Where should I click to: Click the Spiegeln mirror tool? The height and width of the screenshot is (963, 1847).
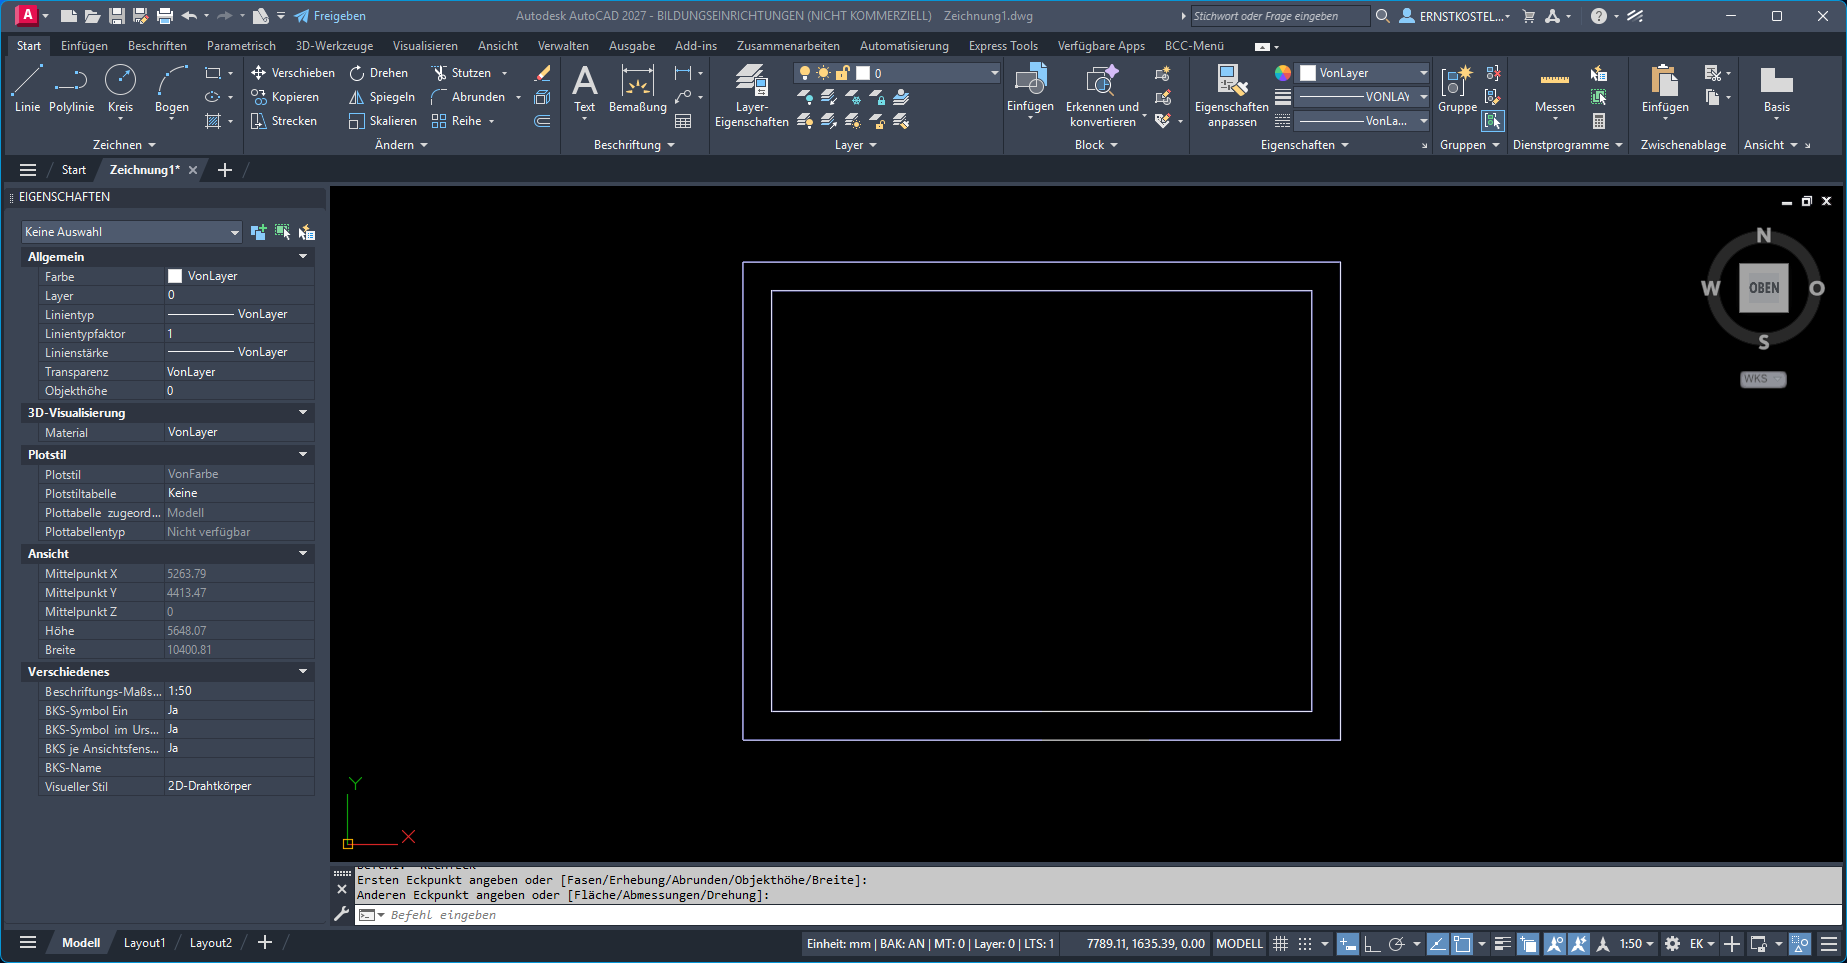[x=381, y=97]
